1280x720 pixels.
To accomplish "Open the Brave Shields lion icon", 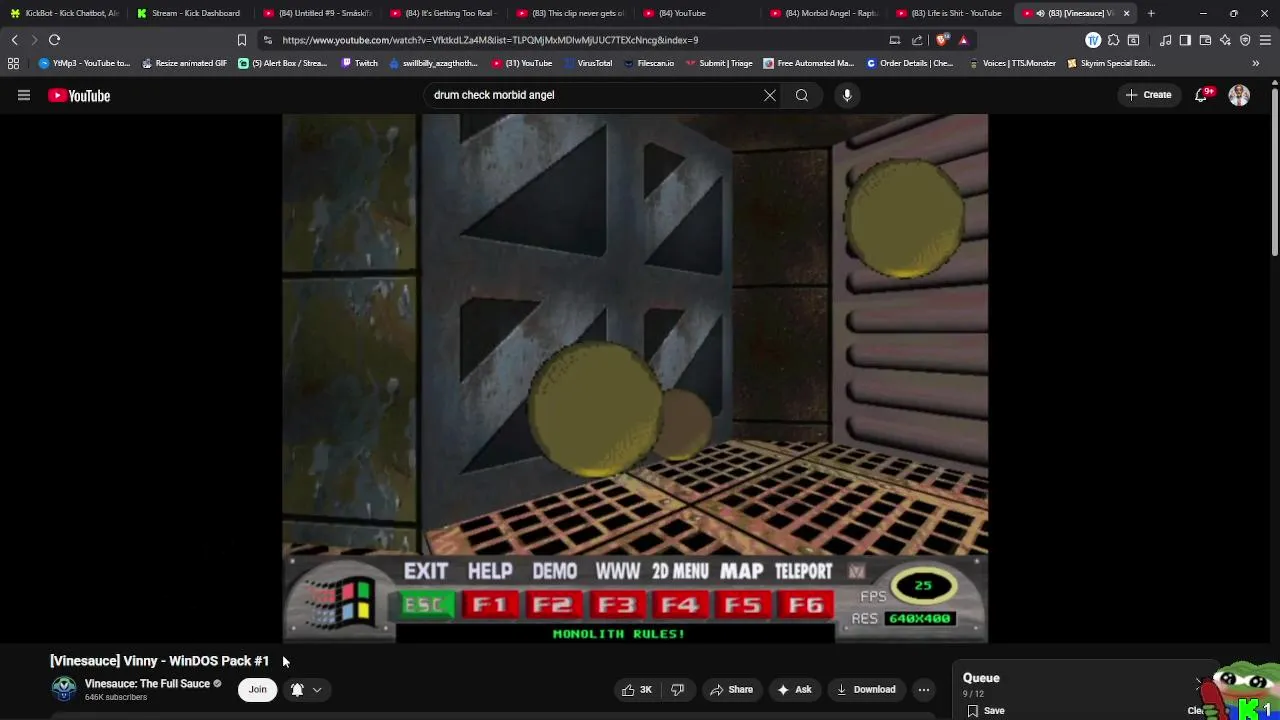I will point(943,40).
